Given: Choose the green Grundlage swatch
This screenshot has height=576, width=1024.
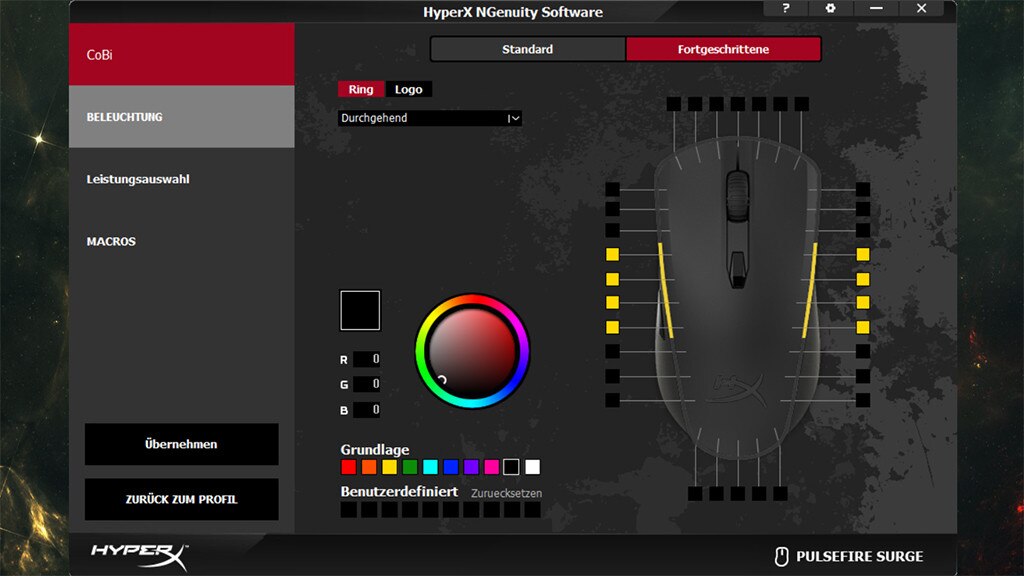Looking at the screenshot, I should 410,467.
